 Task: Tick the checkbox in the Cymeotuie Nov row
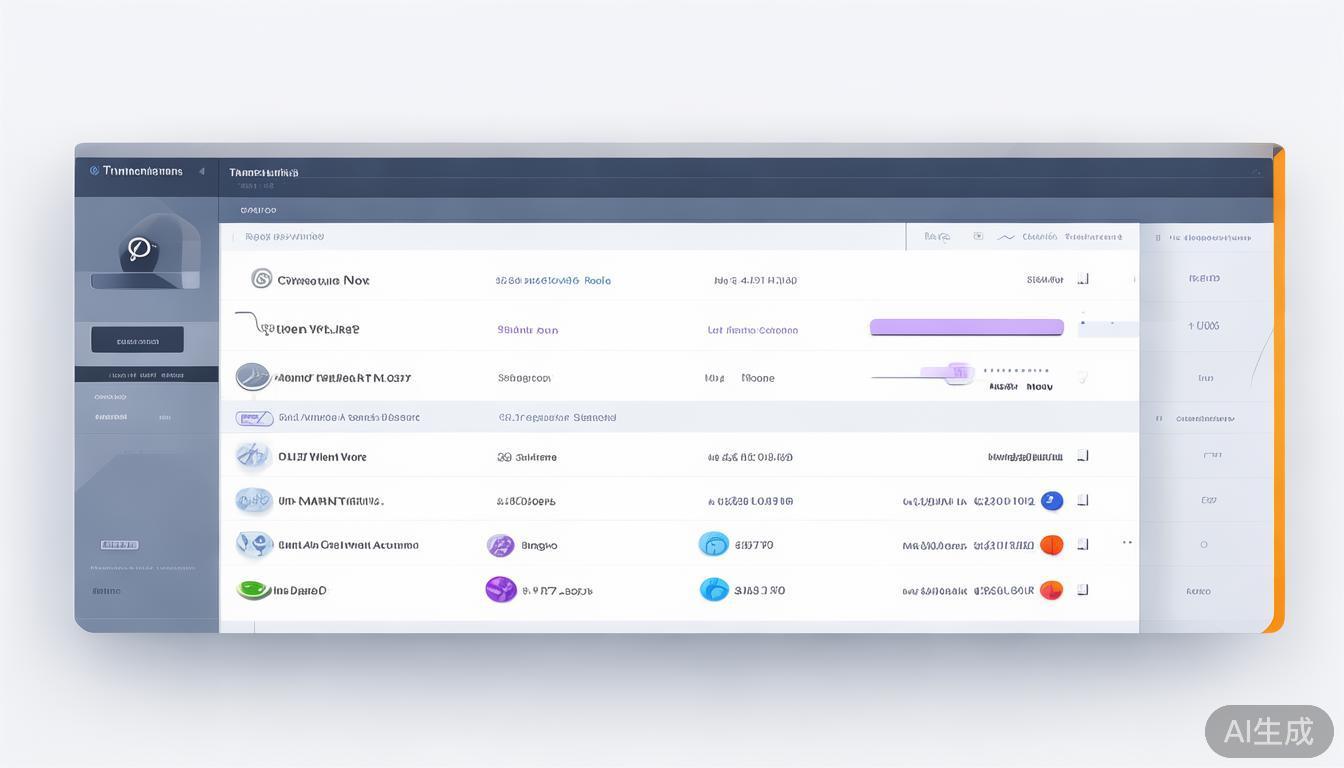pyautogui.click(x=1083, y=280)
